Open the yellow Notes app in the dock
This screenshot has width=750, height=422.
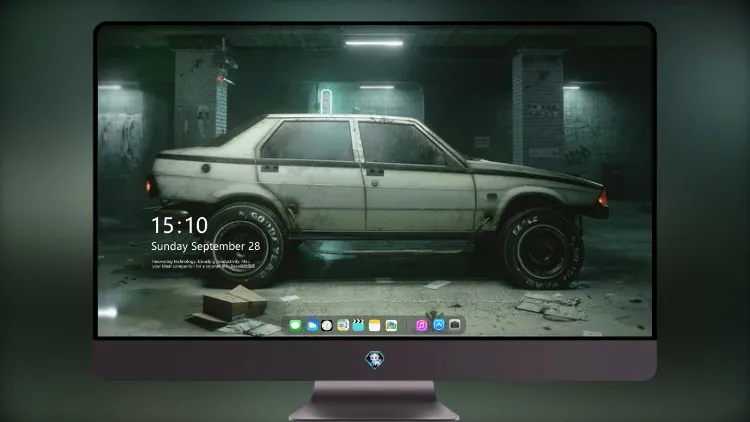375,326
